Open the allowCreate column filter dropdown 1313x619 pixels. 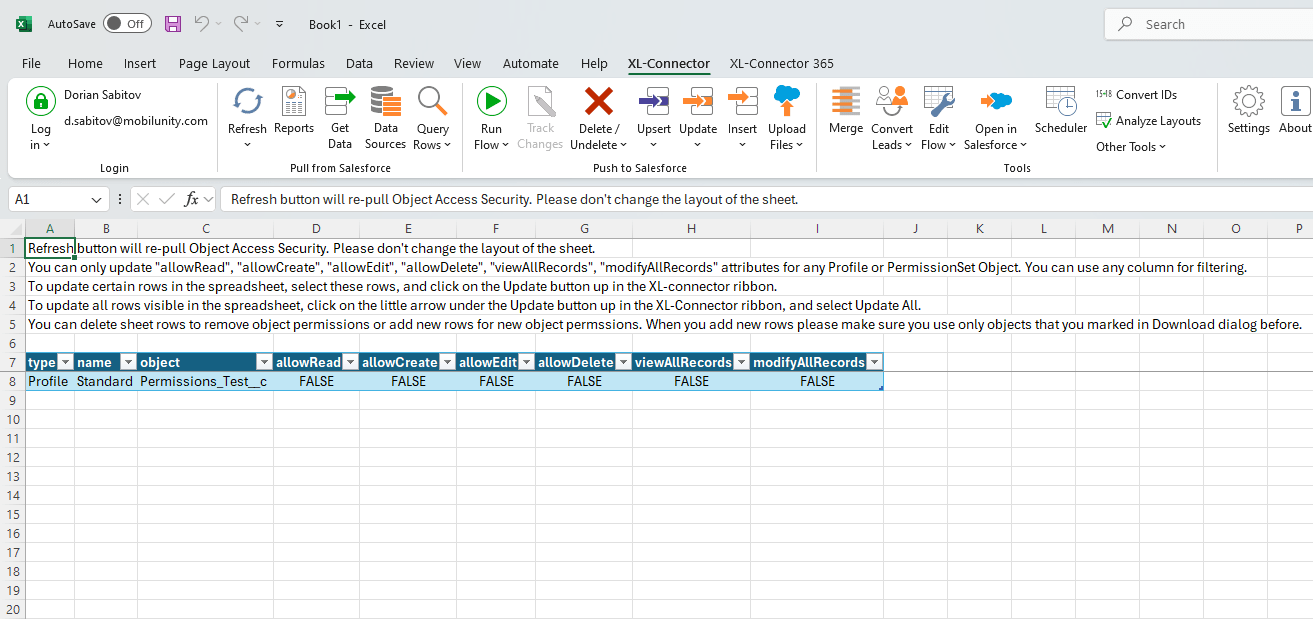447,362
